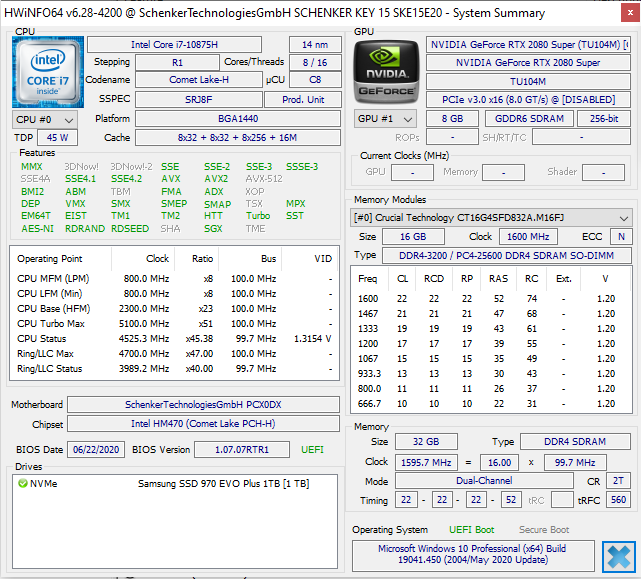
Task: Select the 1600 frequency timing row
Action: coord(490,298)
